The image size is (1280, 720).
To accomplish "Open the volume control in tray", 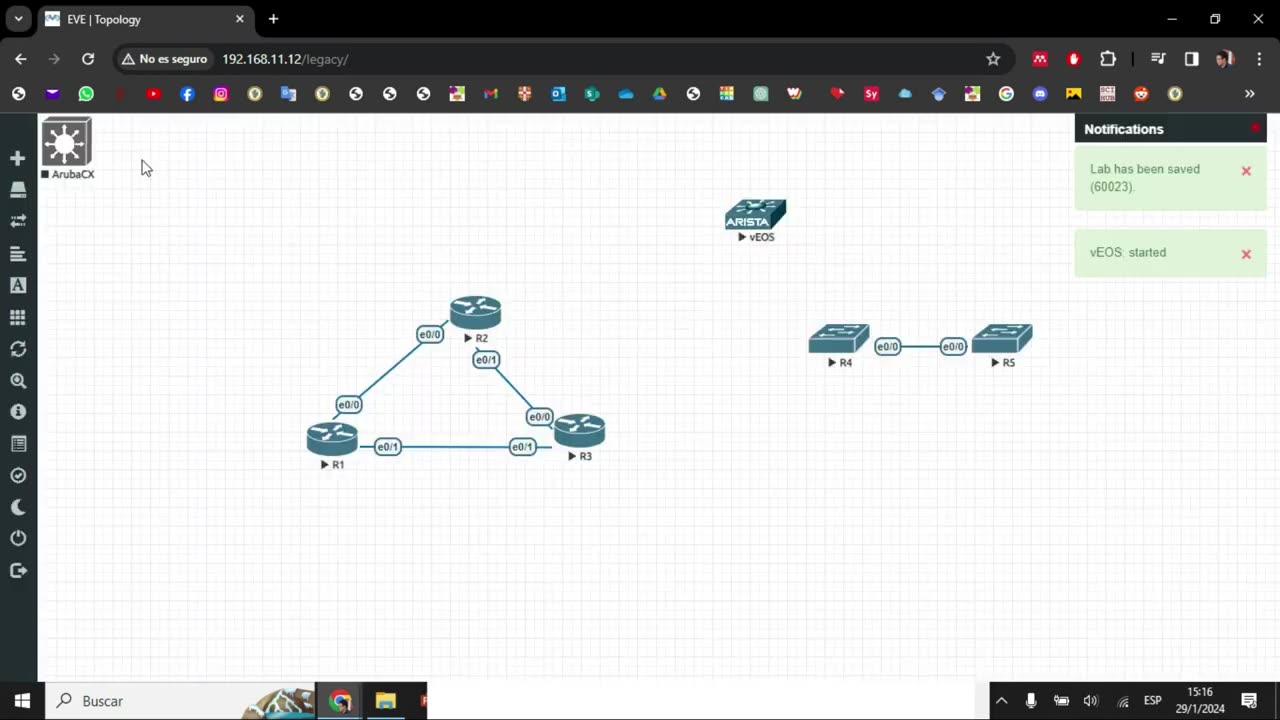I will point(1091,701).
